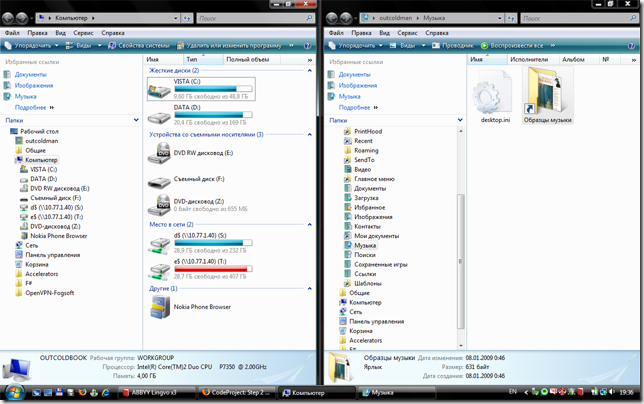Open the Windows Start orb
Viewport: 644px width, 404px height.
click(14, 392)
